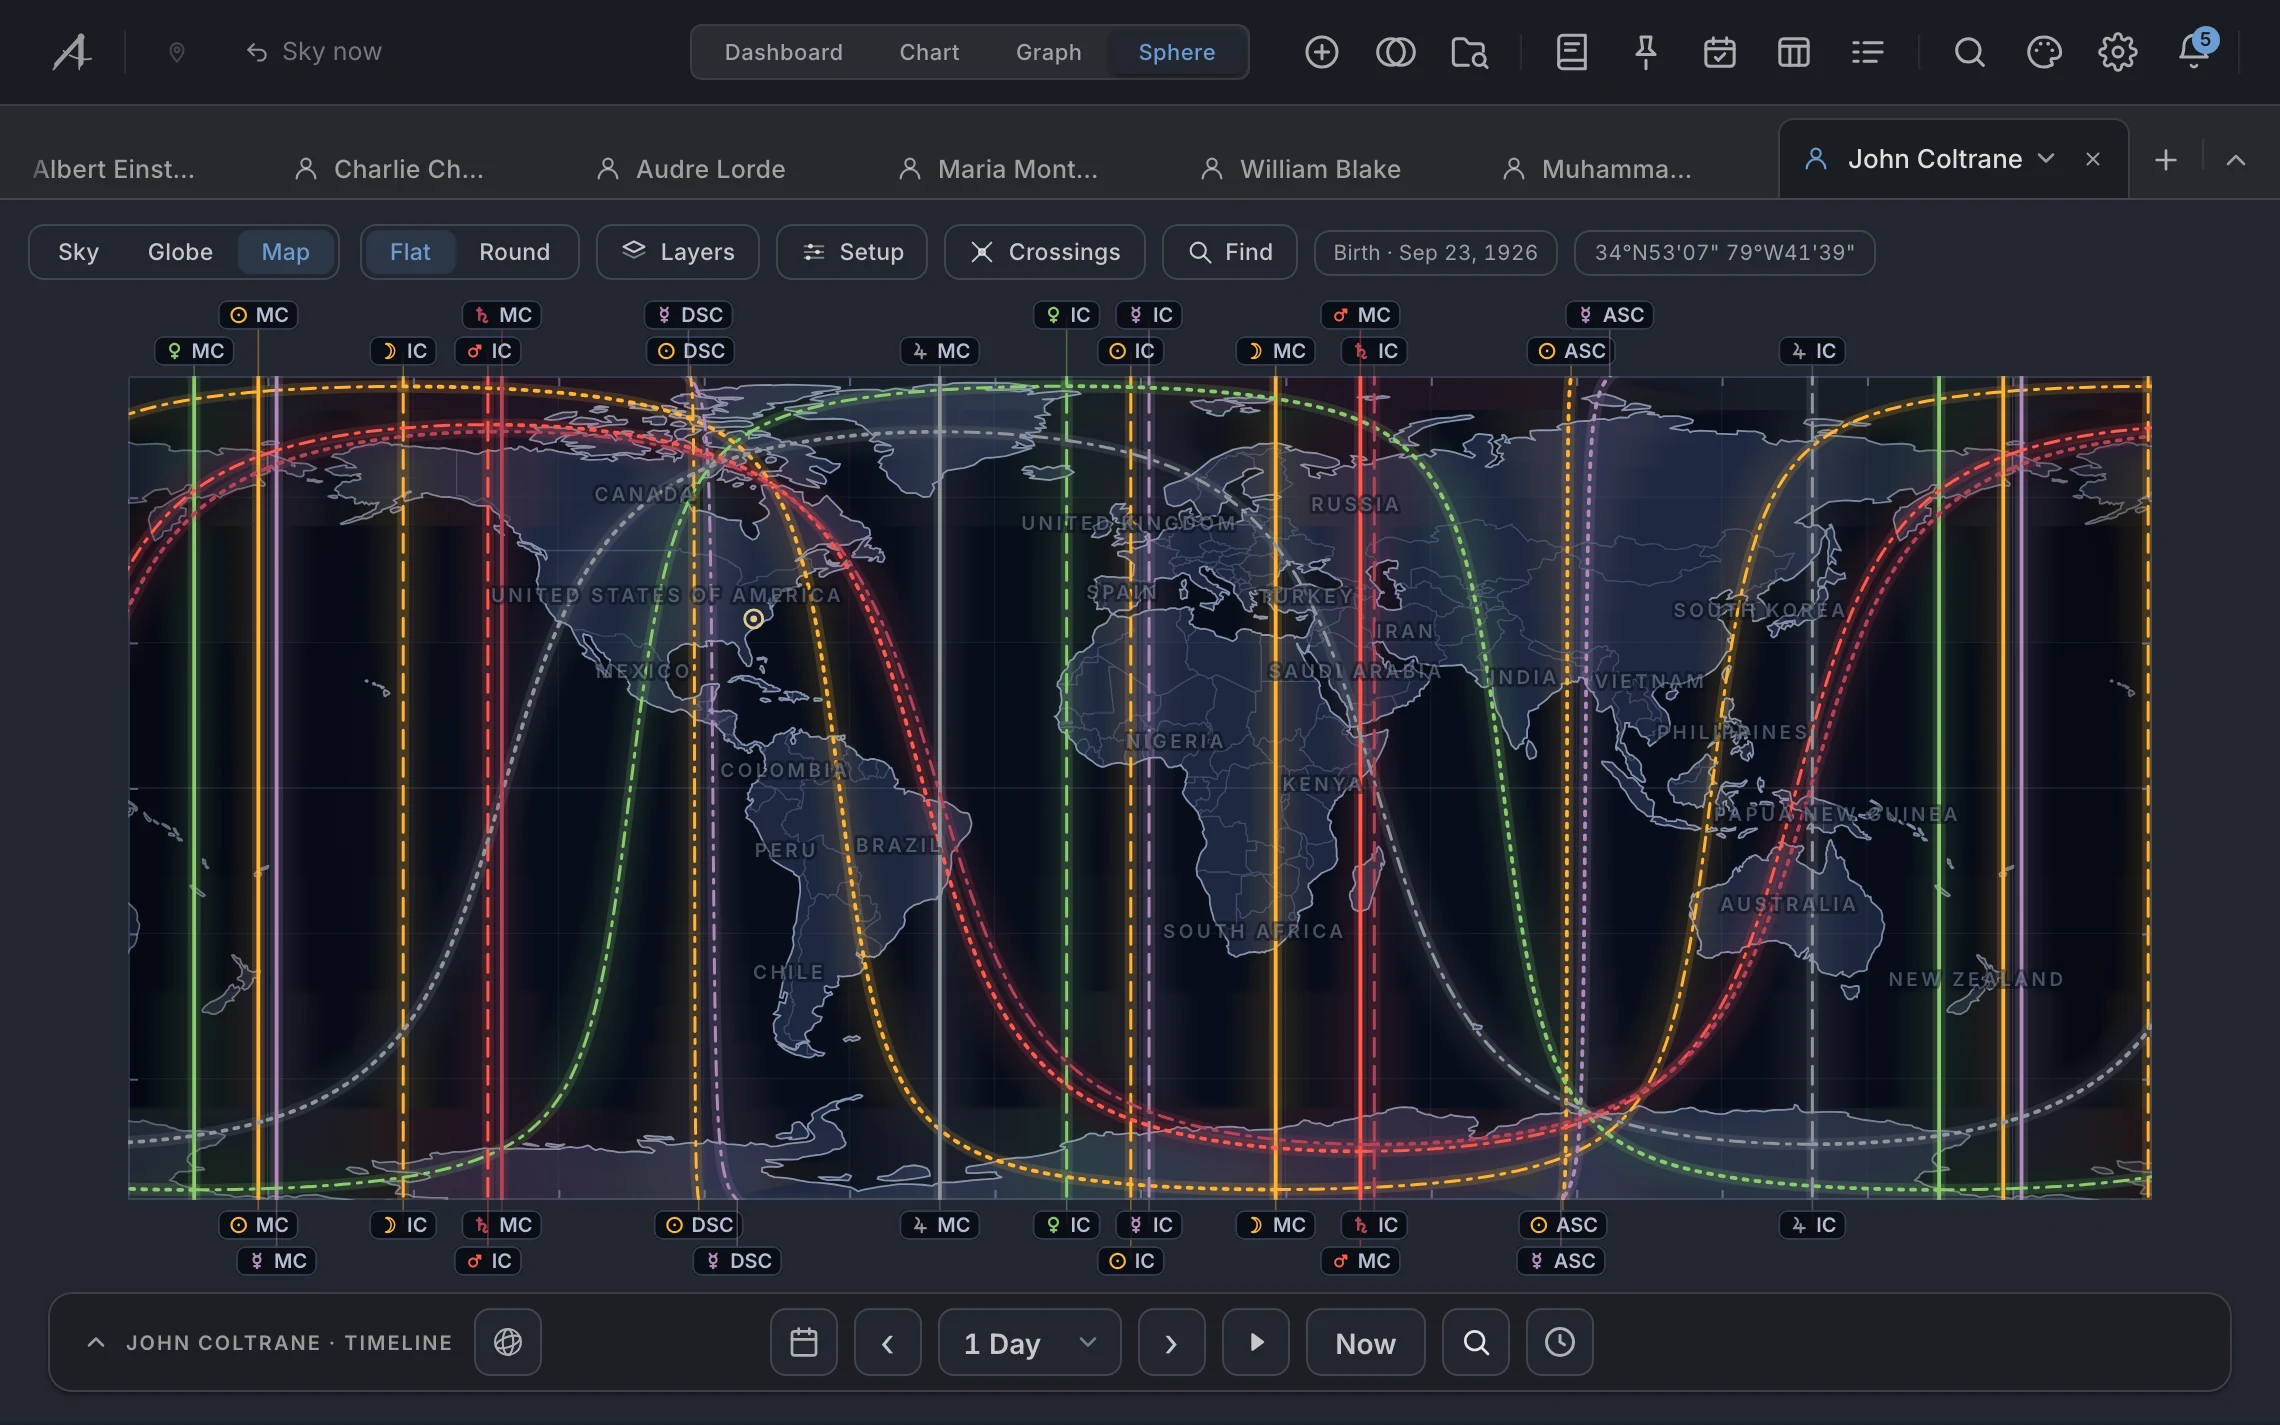
Task: Open the Layers options
Action: tap(678, 252)
